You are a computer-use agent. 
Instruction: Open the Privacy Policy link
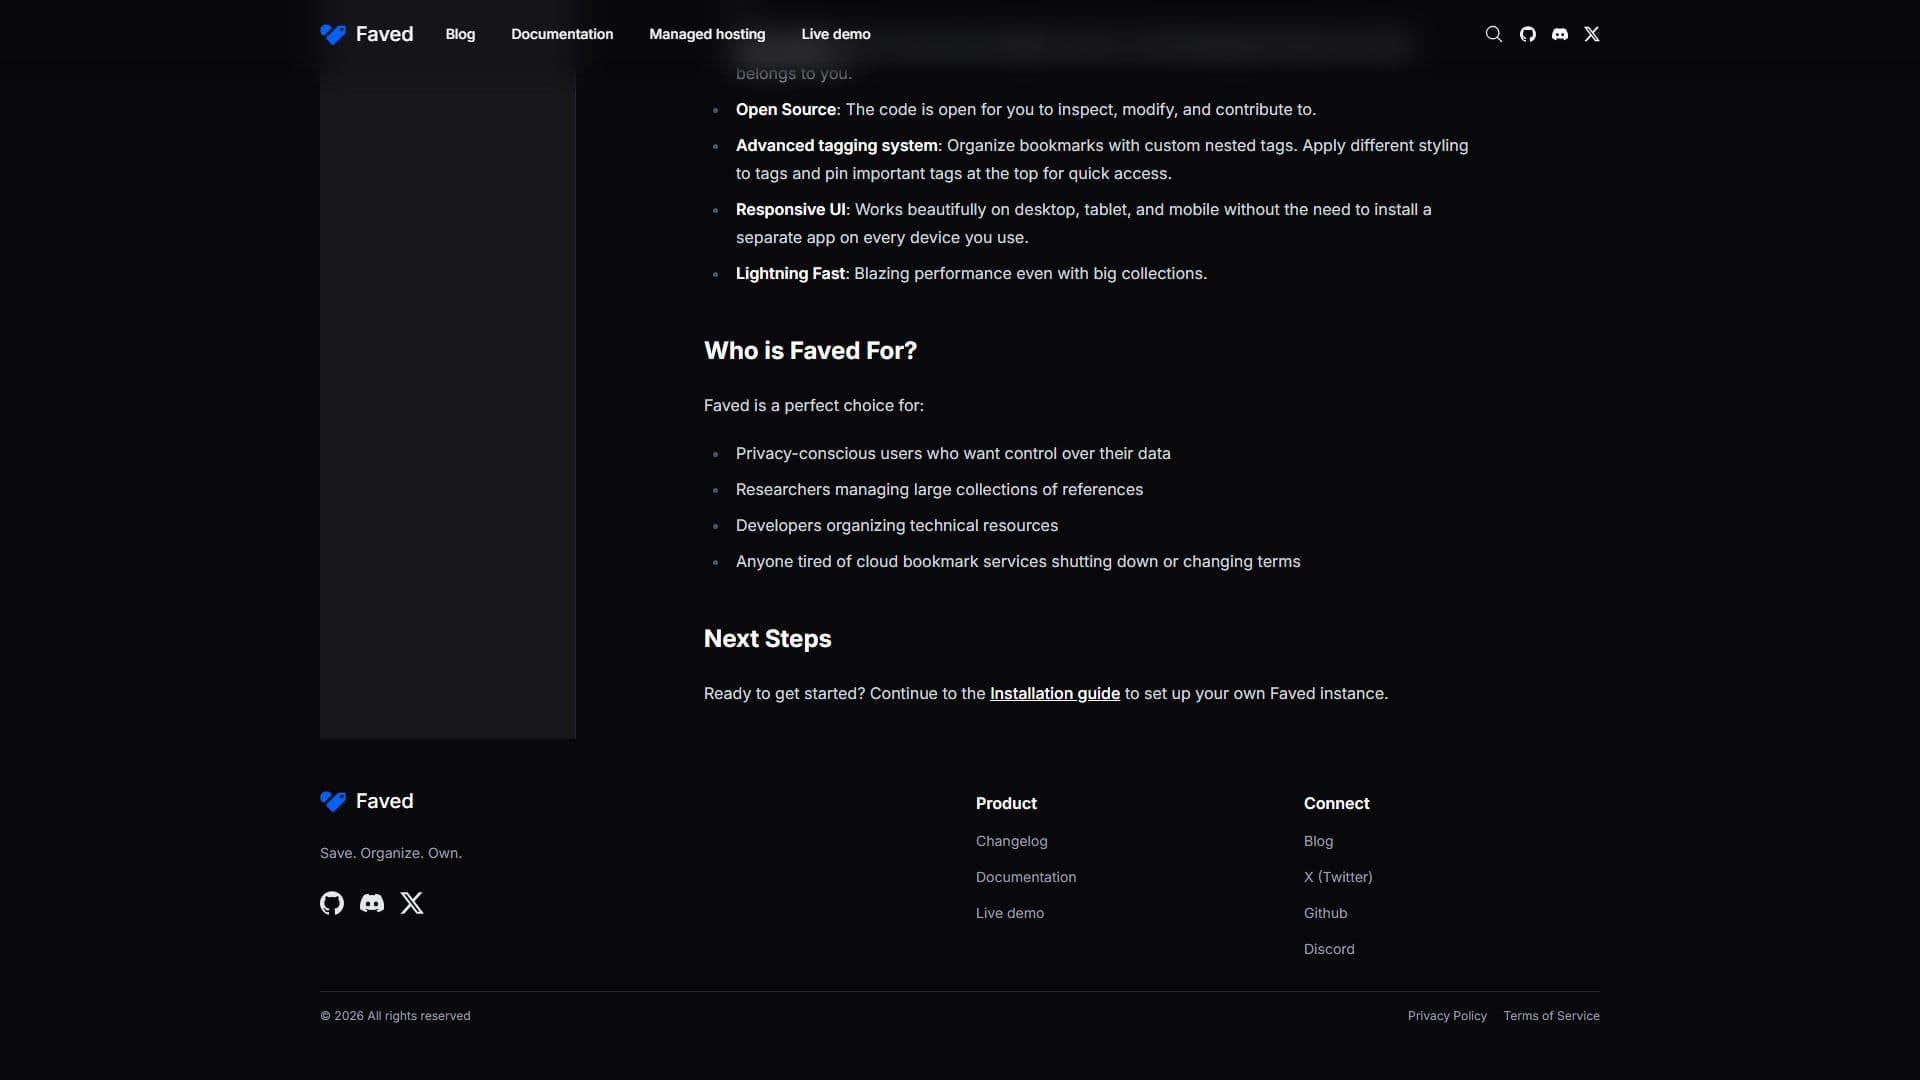tap(1447, 1016)
